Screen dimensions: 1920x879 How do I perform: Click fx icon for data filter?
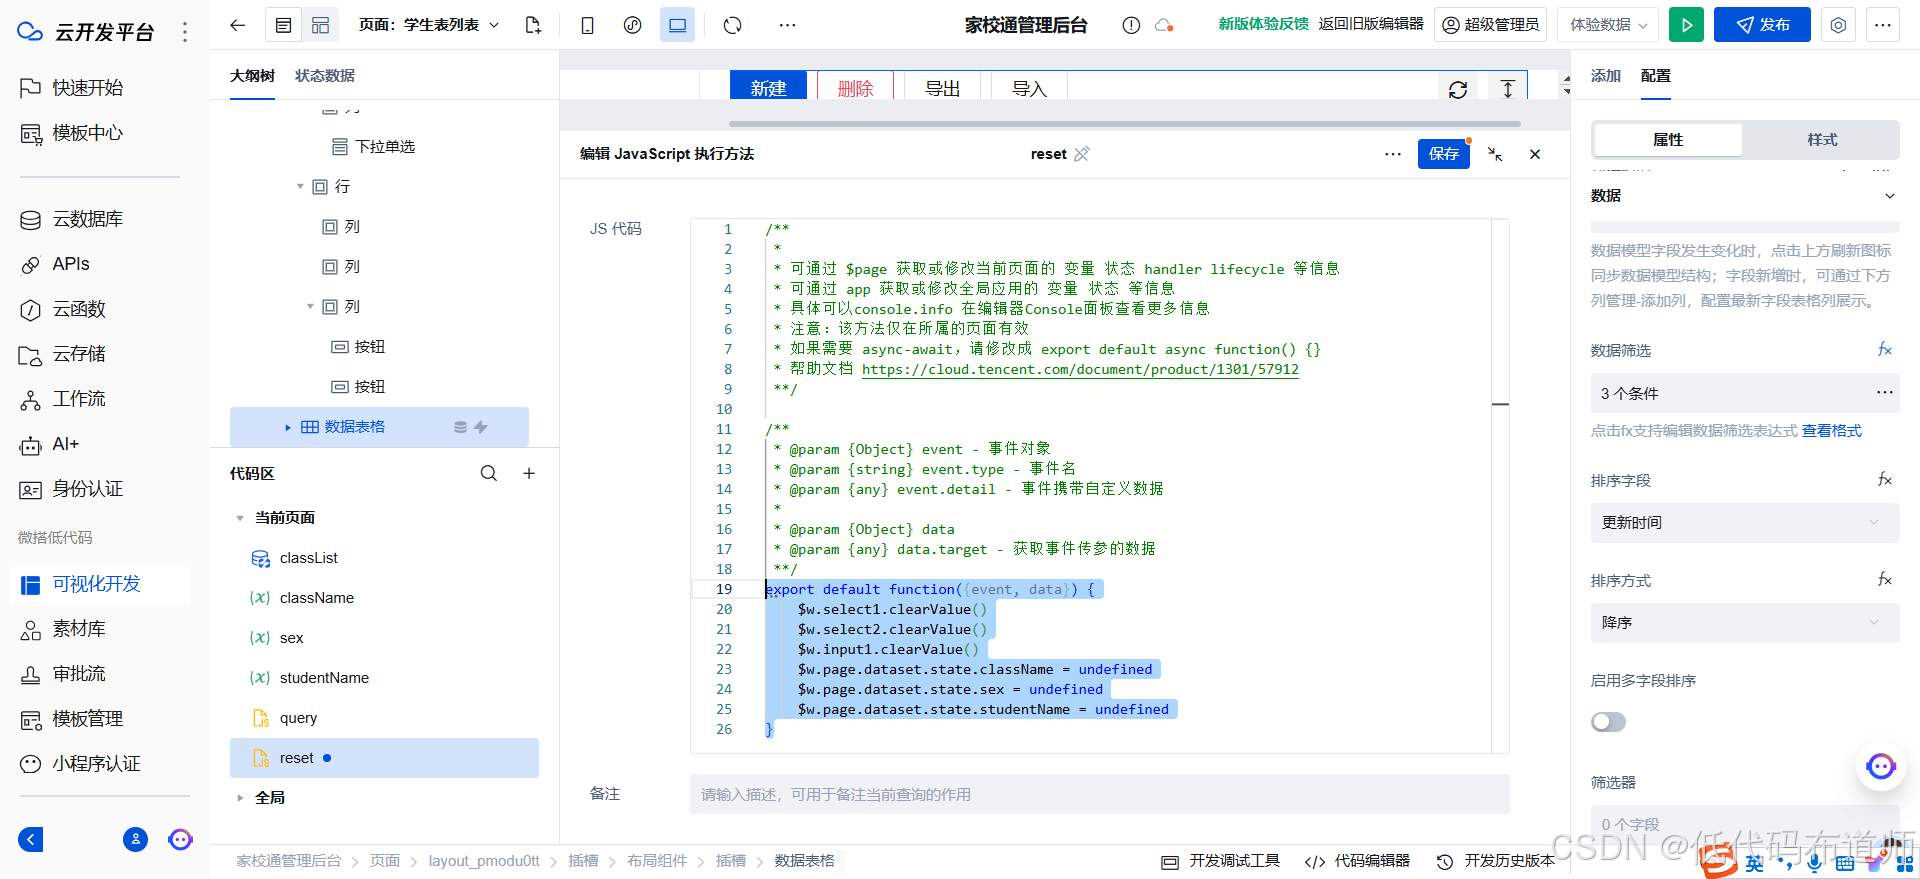tap(1884, 349)
